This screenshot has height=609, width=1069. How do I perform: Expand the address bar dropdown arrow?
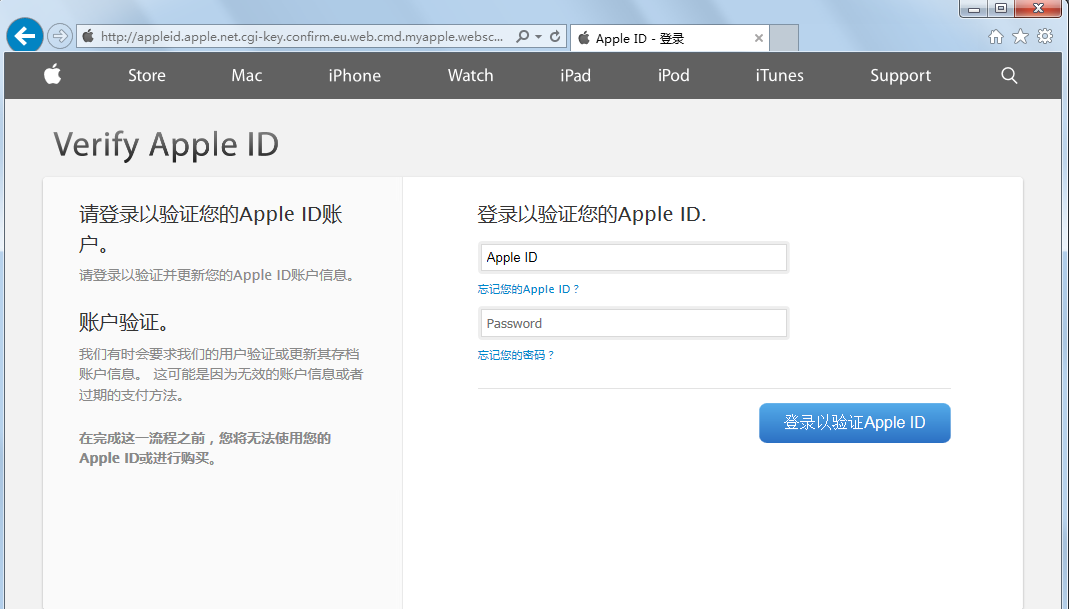tap(539, 37)
